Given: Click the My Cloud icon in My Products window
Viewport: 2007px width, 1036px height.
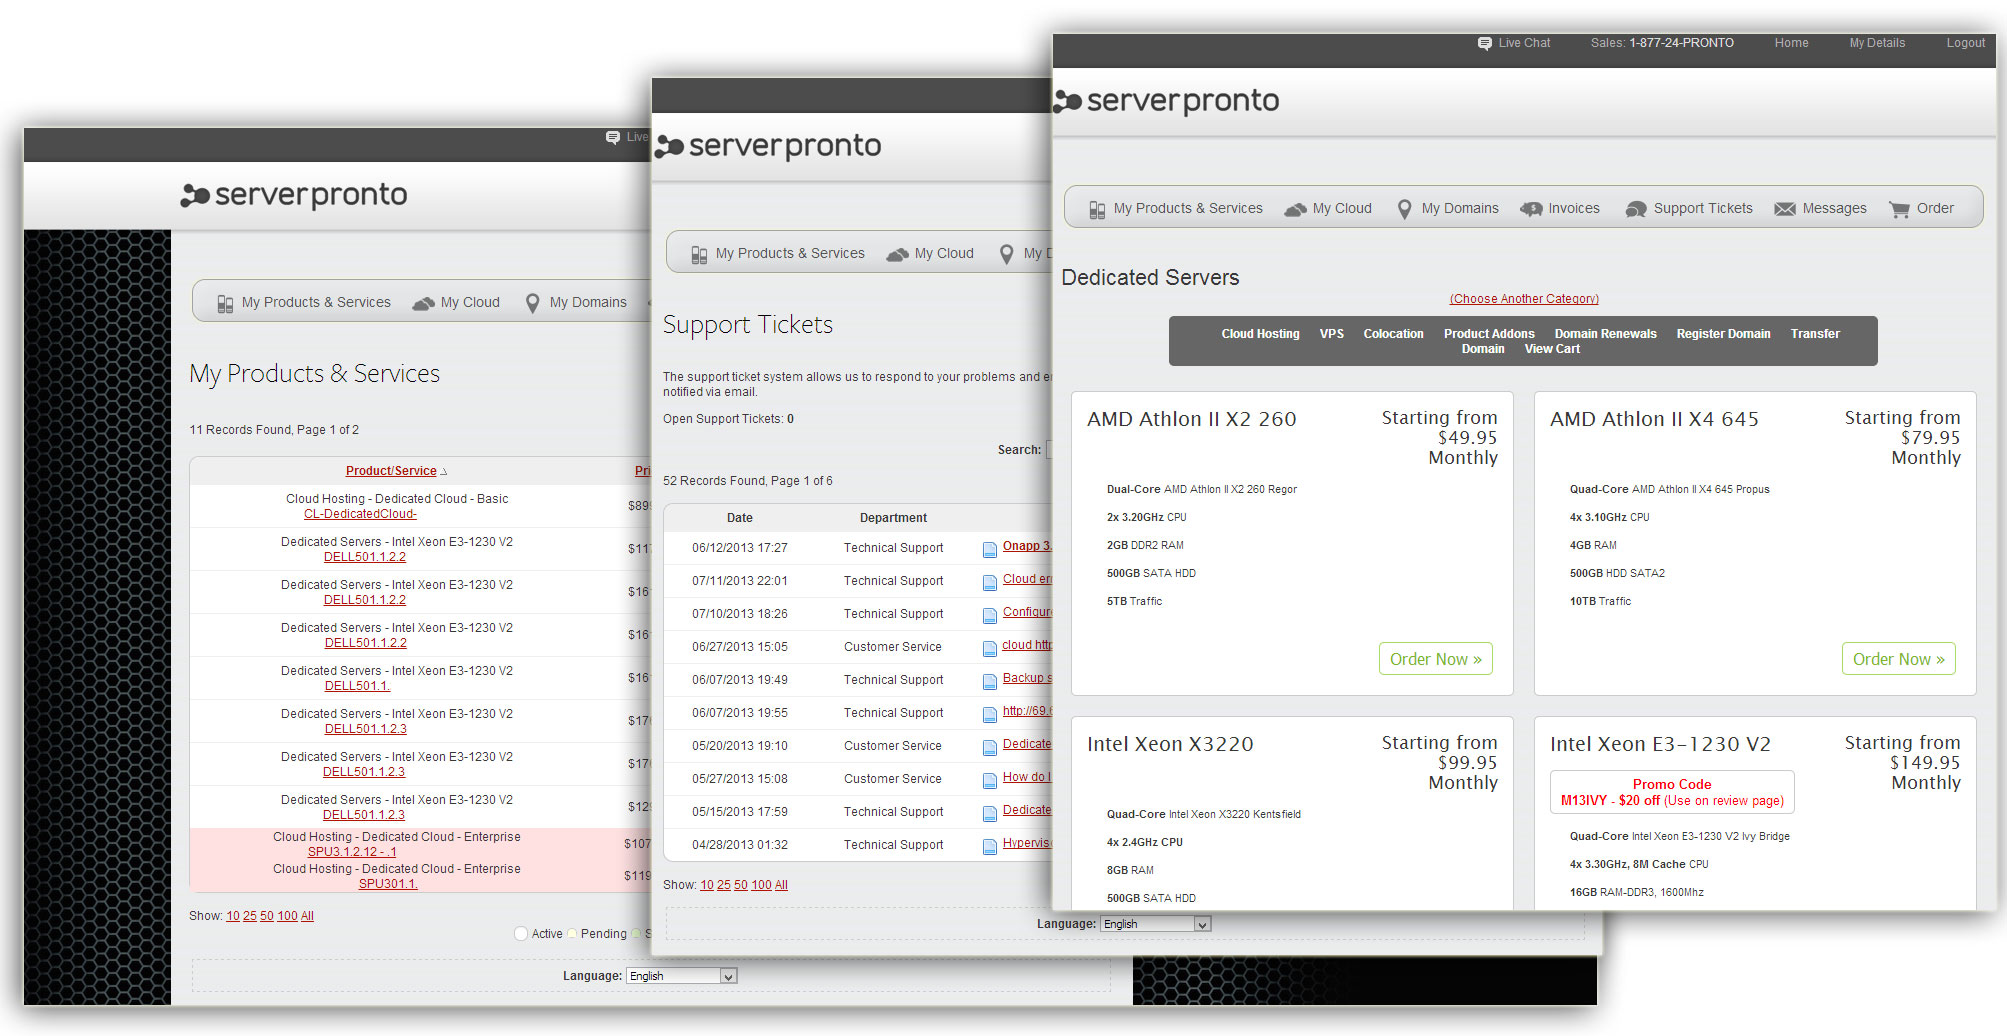Looking at the screenshot, I should point(423,304).
